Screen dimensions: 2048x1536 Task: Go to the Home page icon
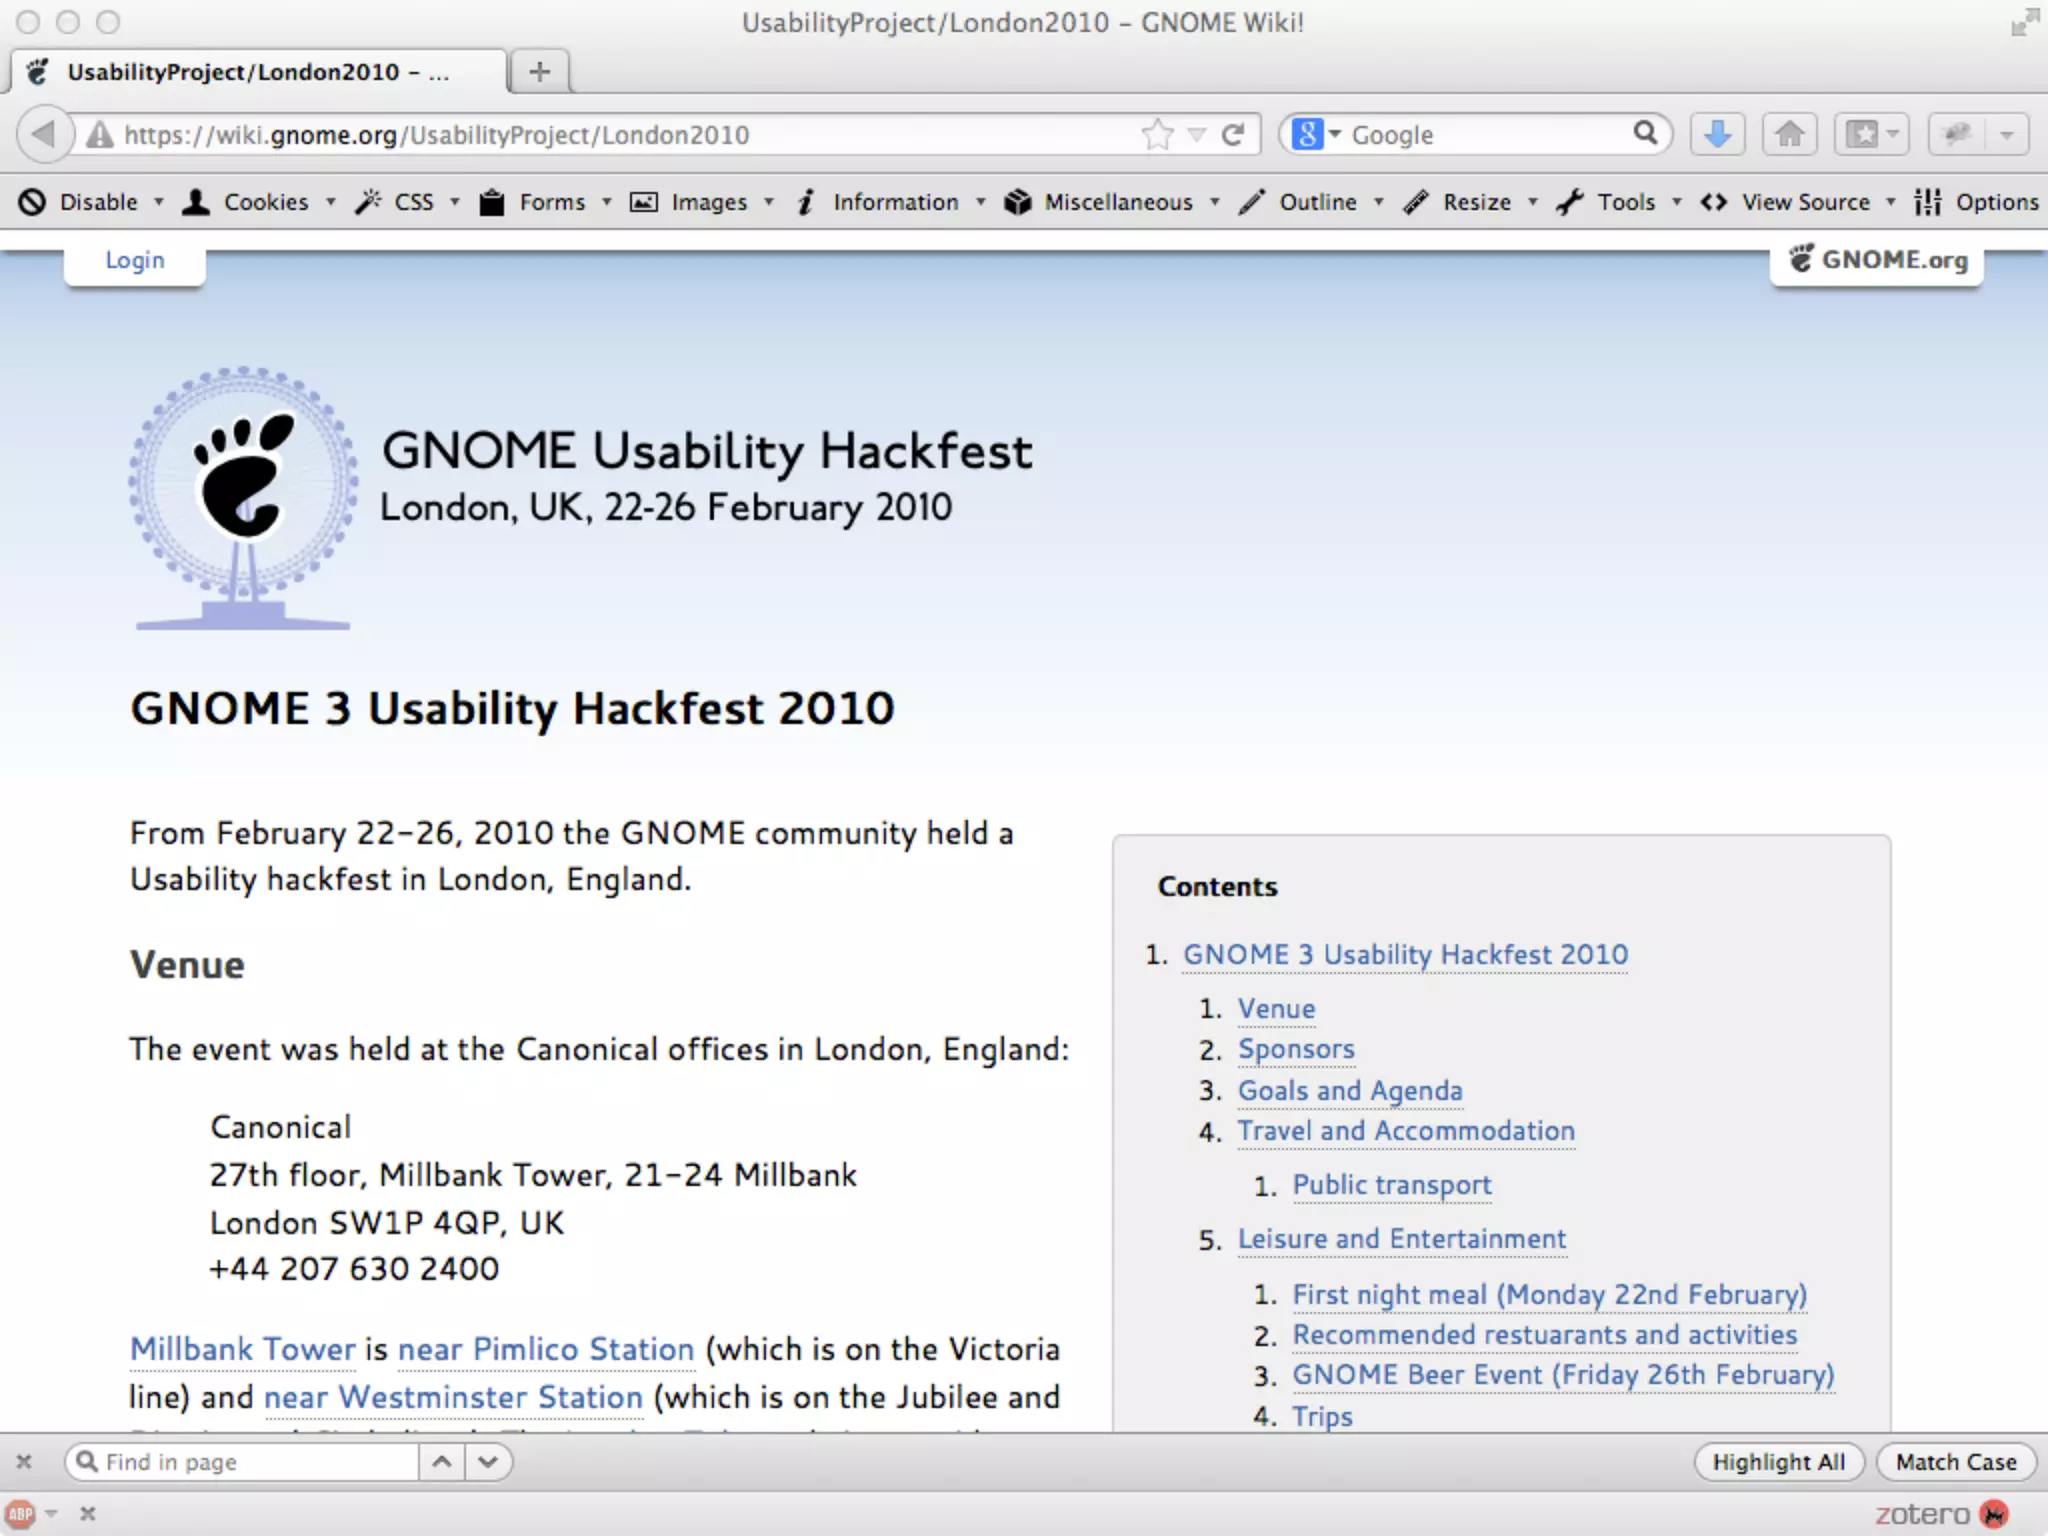click(1789, 134)
